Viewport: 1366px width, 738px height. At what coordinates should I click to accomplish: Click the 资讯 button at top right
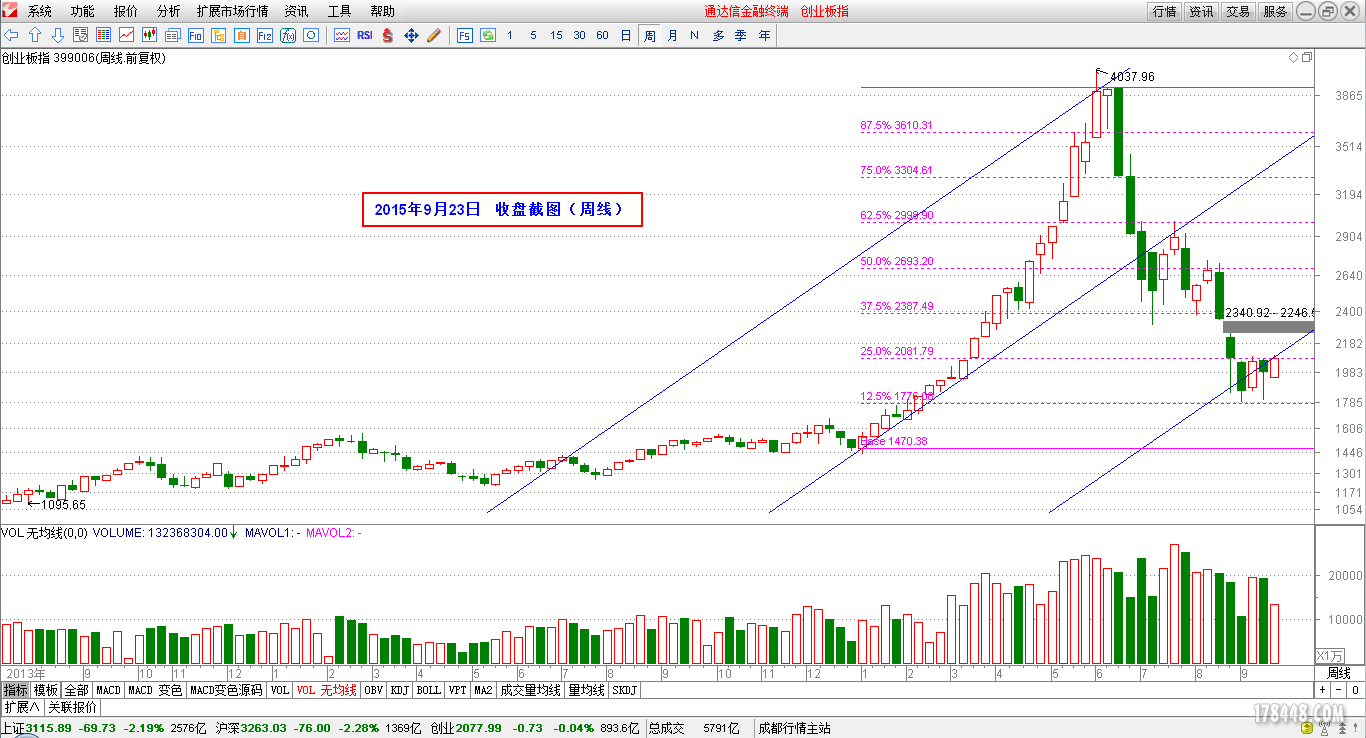pyautogui.click(x=1201, y=11)
